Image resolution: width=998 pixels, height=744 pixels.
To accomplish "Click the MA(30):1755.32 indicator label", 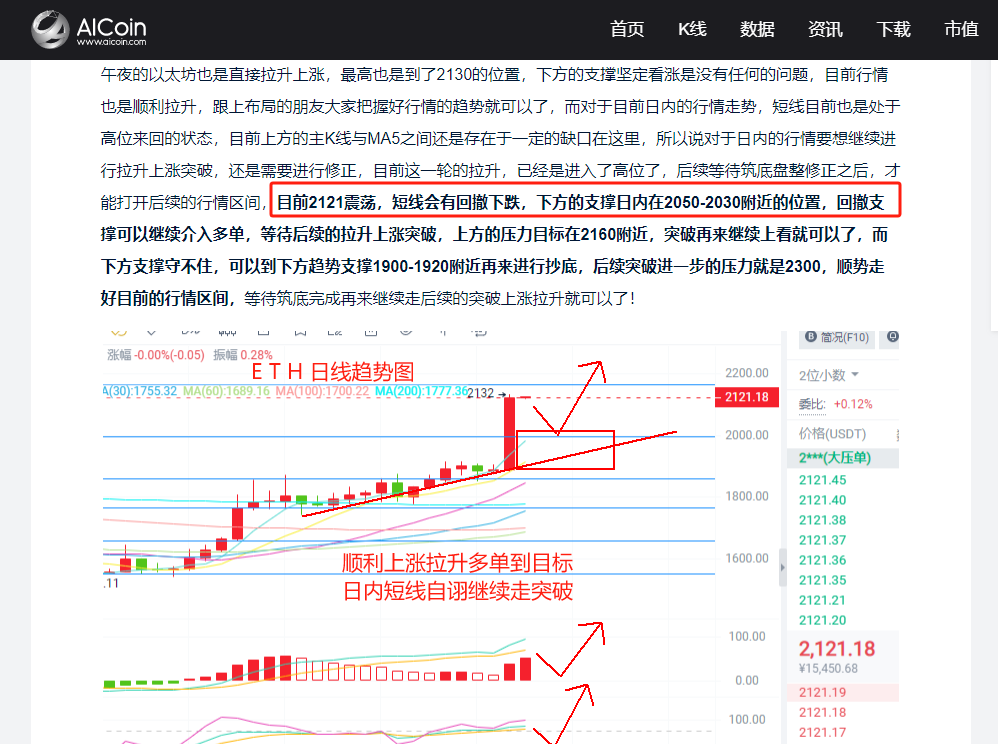I will pos(140,391).
